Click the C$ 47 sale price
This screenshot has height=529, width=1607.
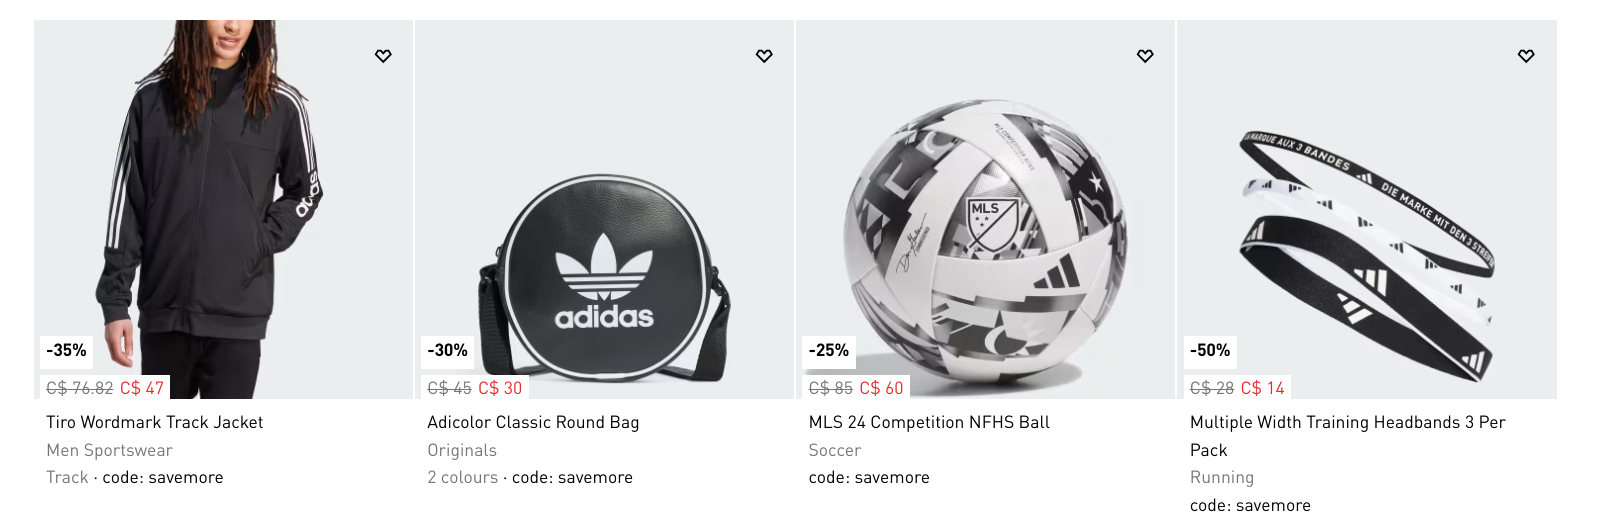click(142, 388)
